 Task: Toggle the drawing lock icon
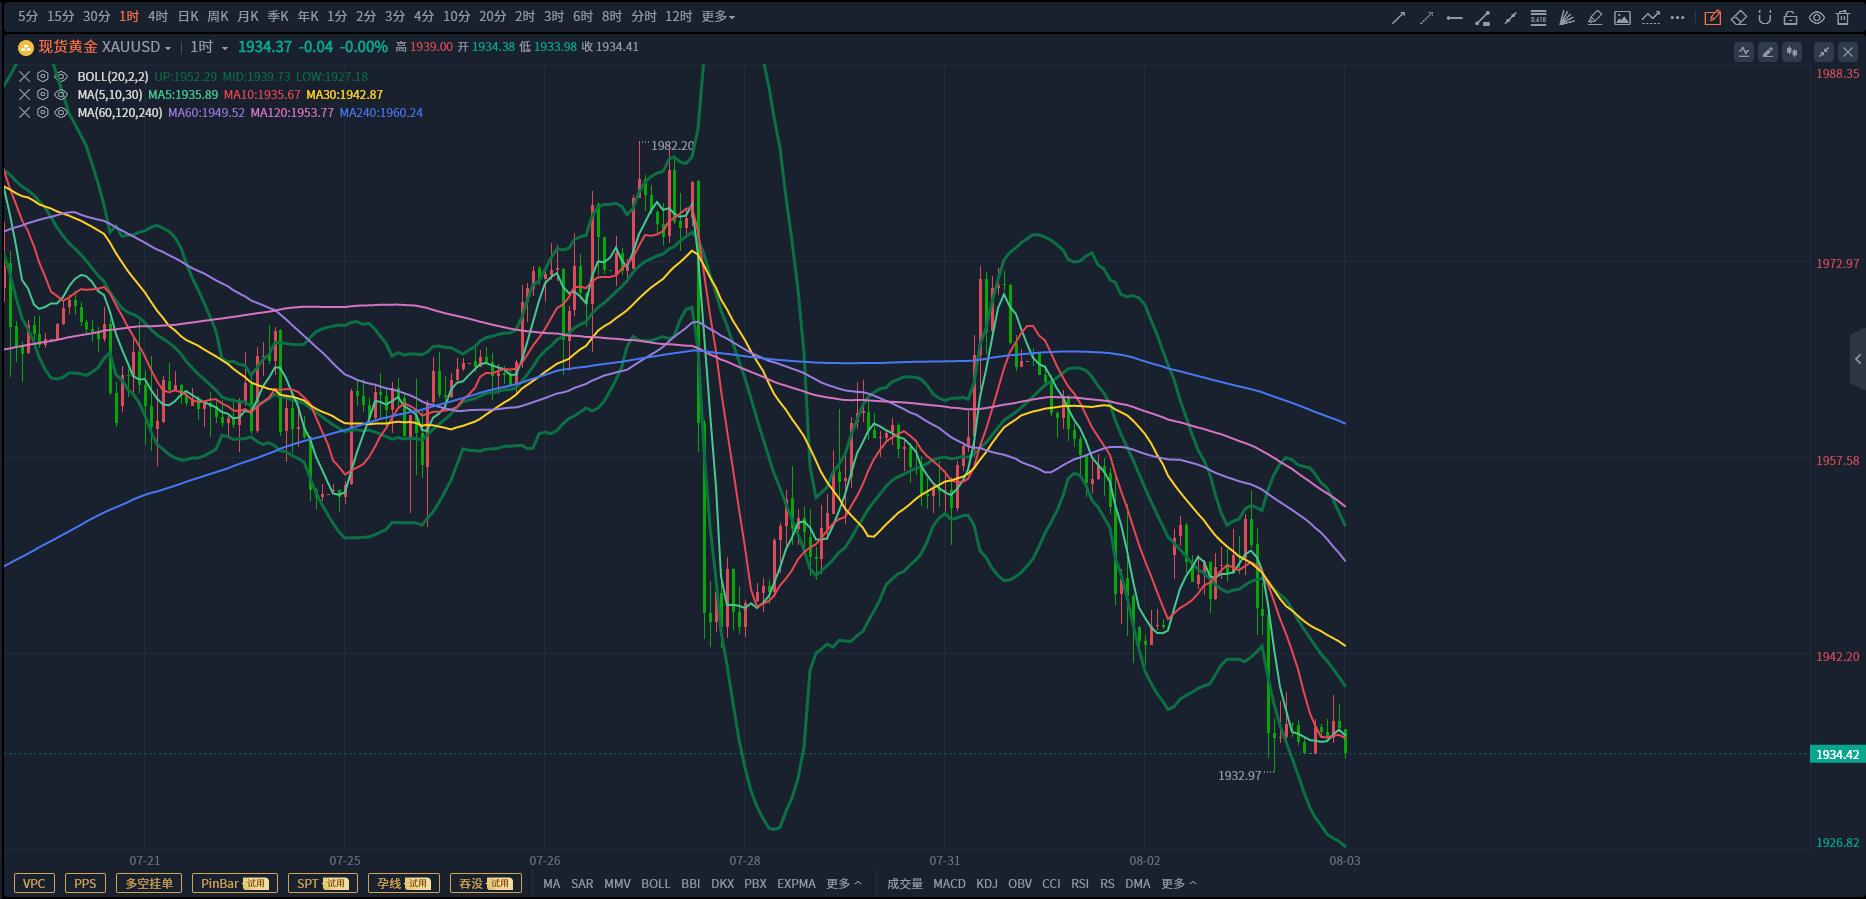tap(1791, 17)
